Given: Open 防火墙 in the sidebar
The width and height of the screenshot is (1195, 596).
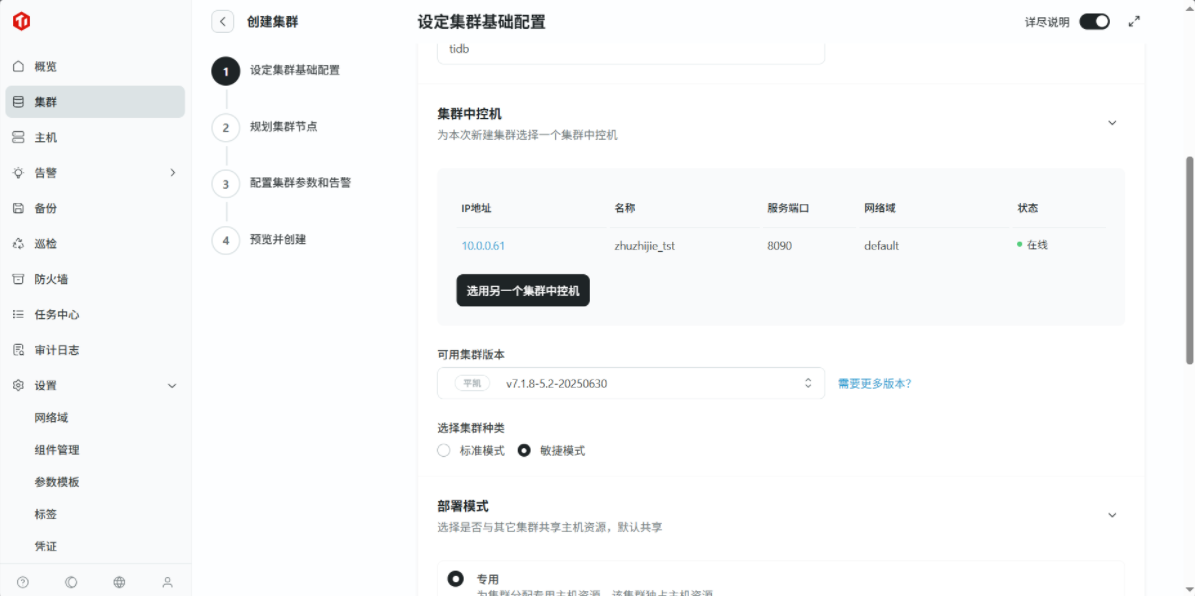Looking at the screenshot, I should coord(51,279).
